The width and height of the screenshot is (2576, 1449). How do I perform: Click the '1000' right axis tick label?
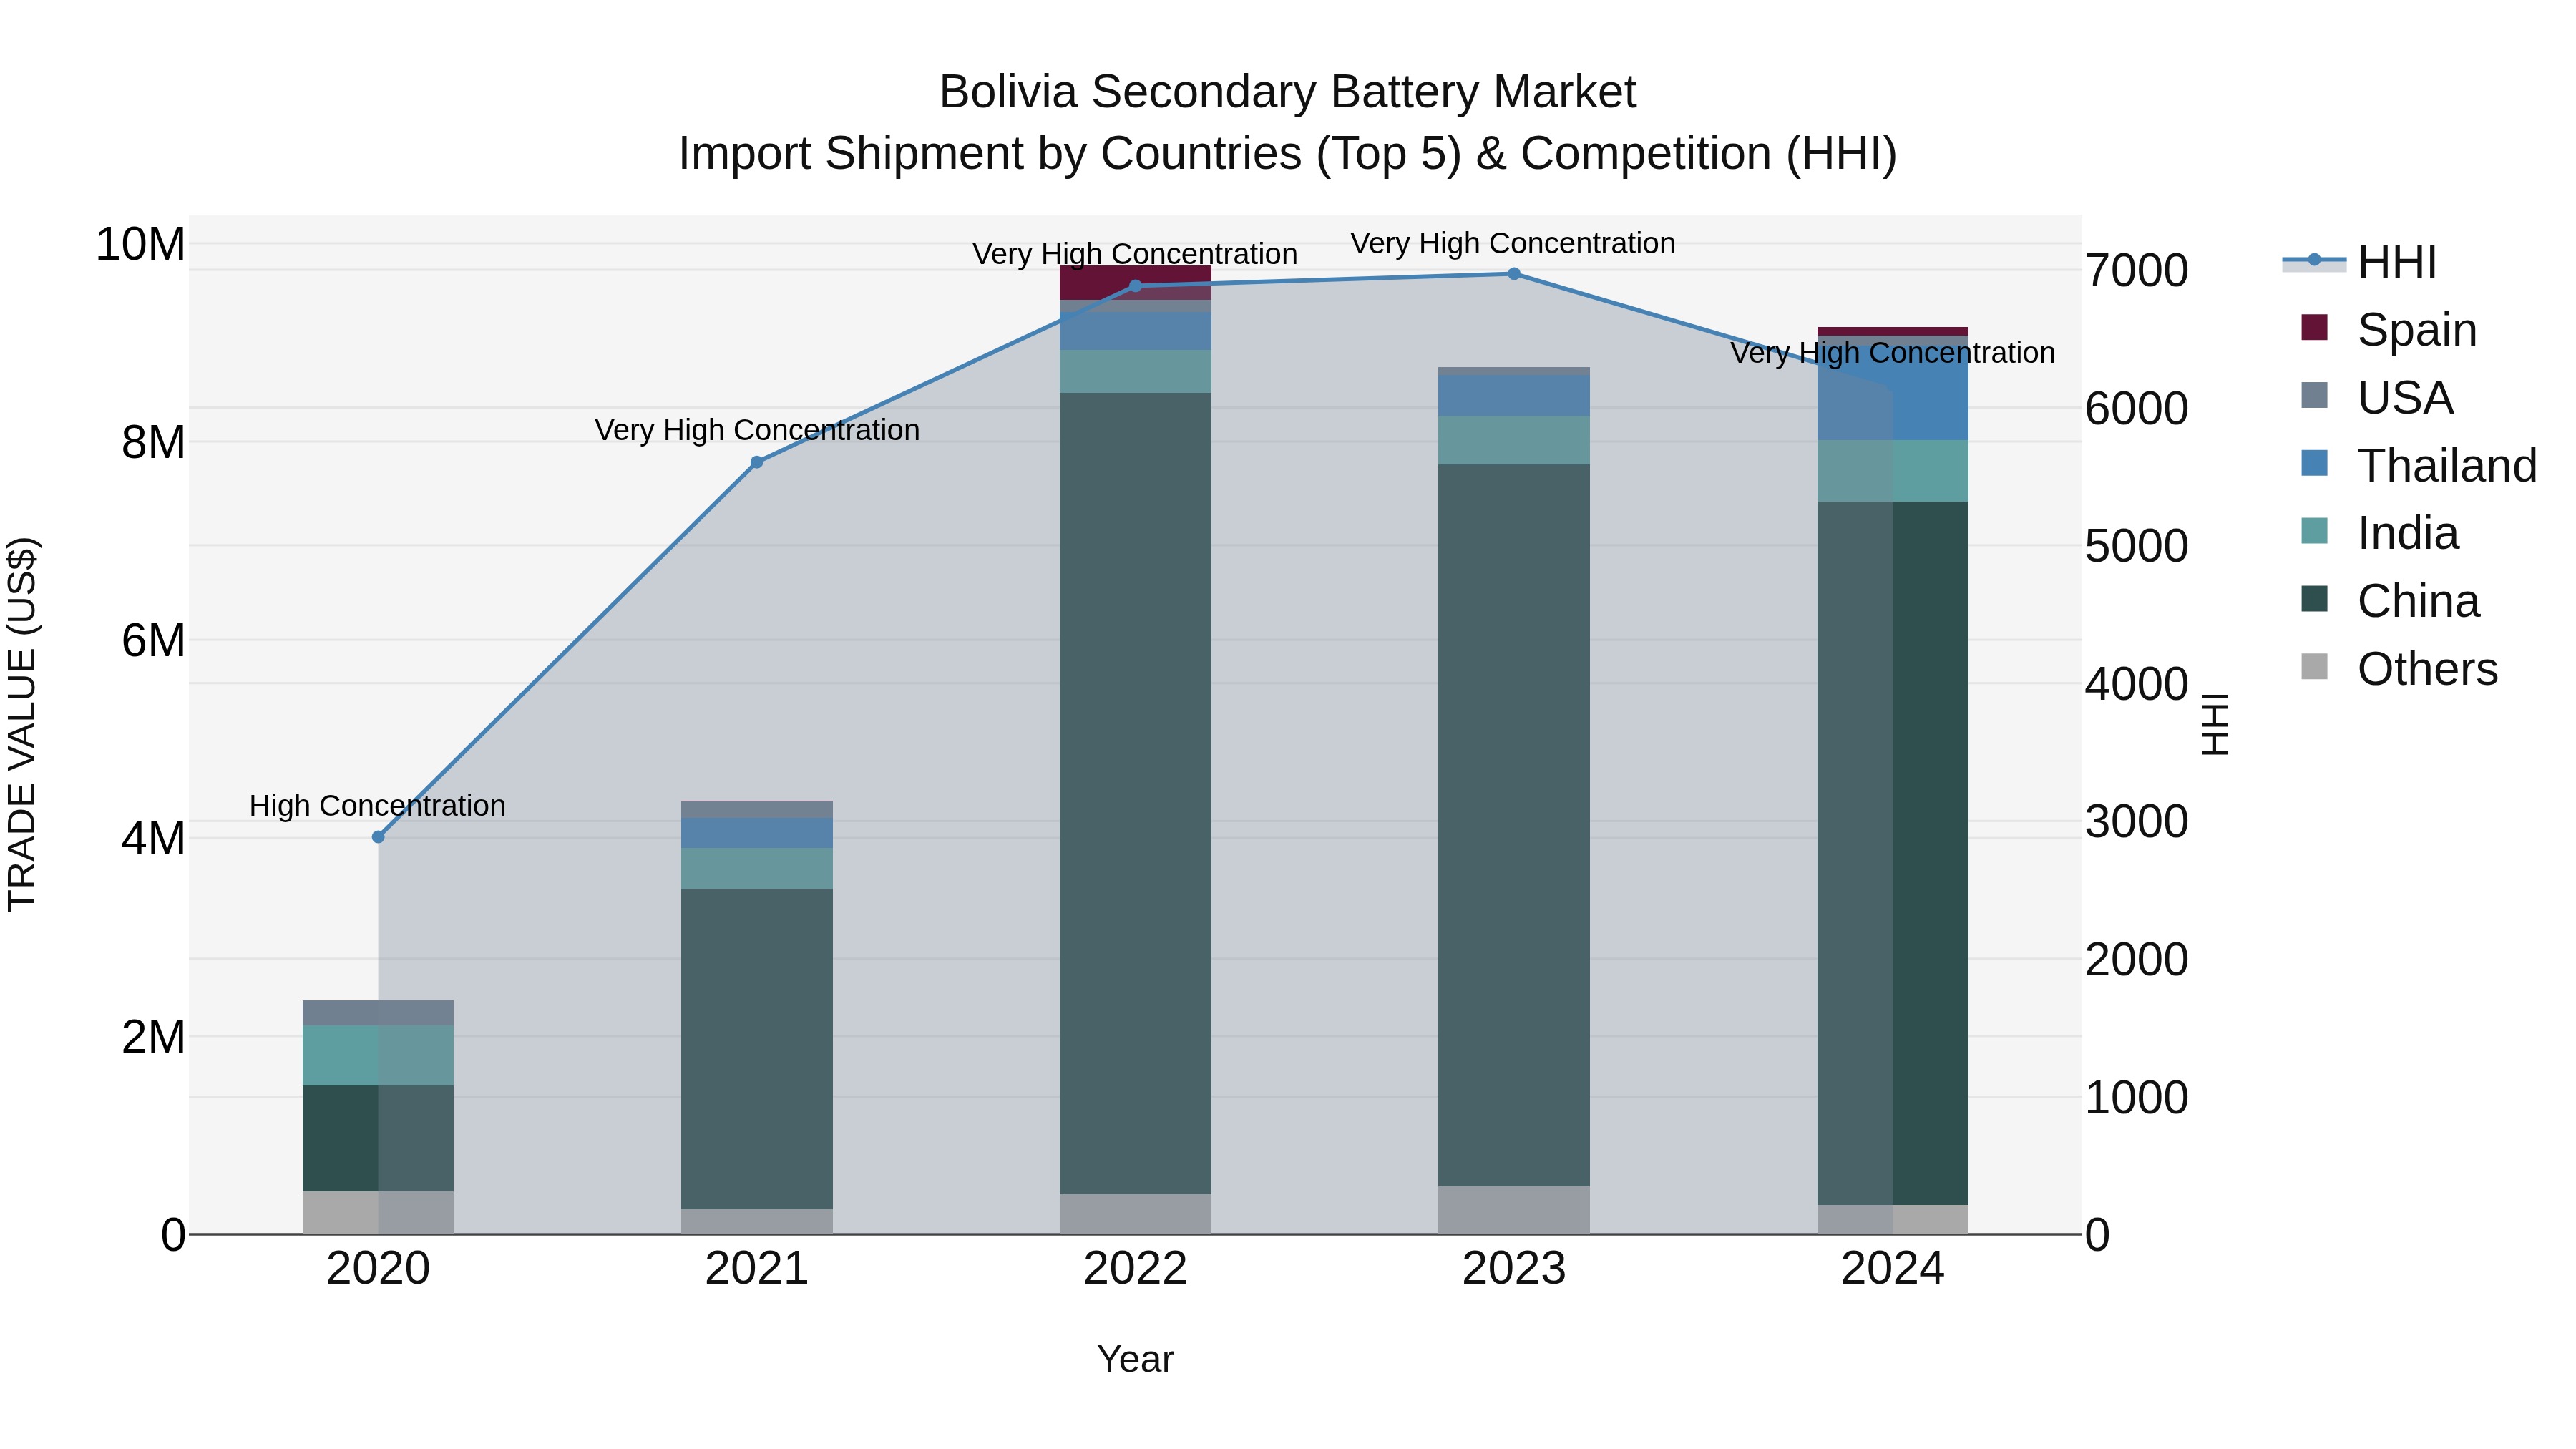(2137, 1098)
